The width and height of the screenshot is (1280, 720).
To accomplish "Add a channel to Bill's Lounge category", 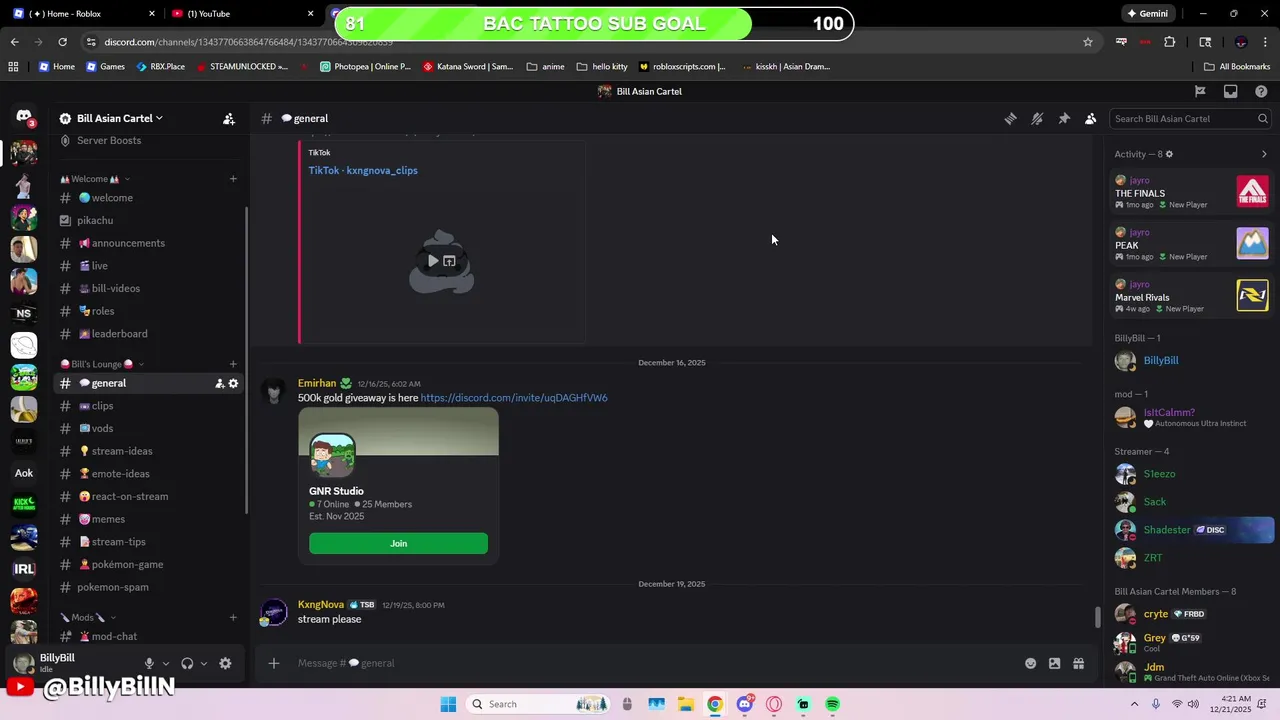I will pos(233,364).
